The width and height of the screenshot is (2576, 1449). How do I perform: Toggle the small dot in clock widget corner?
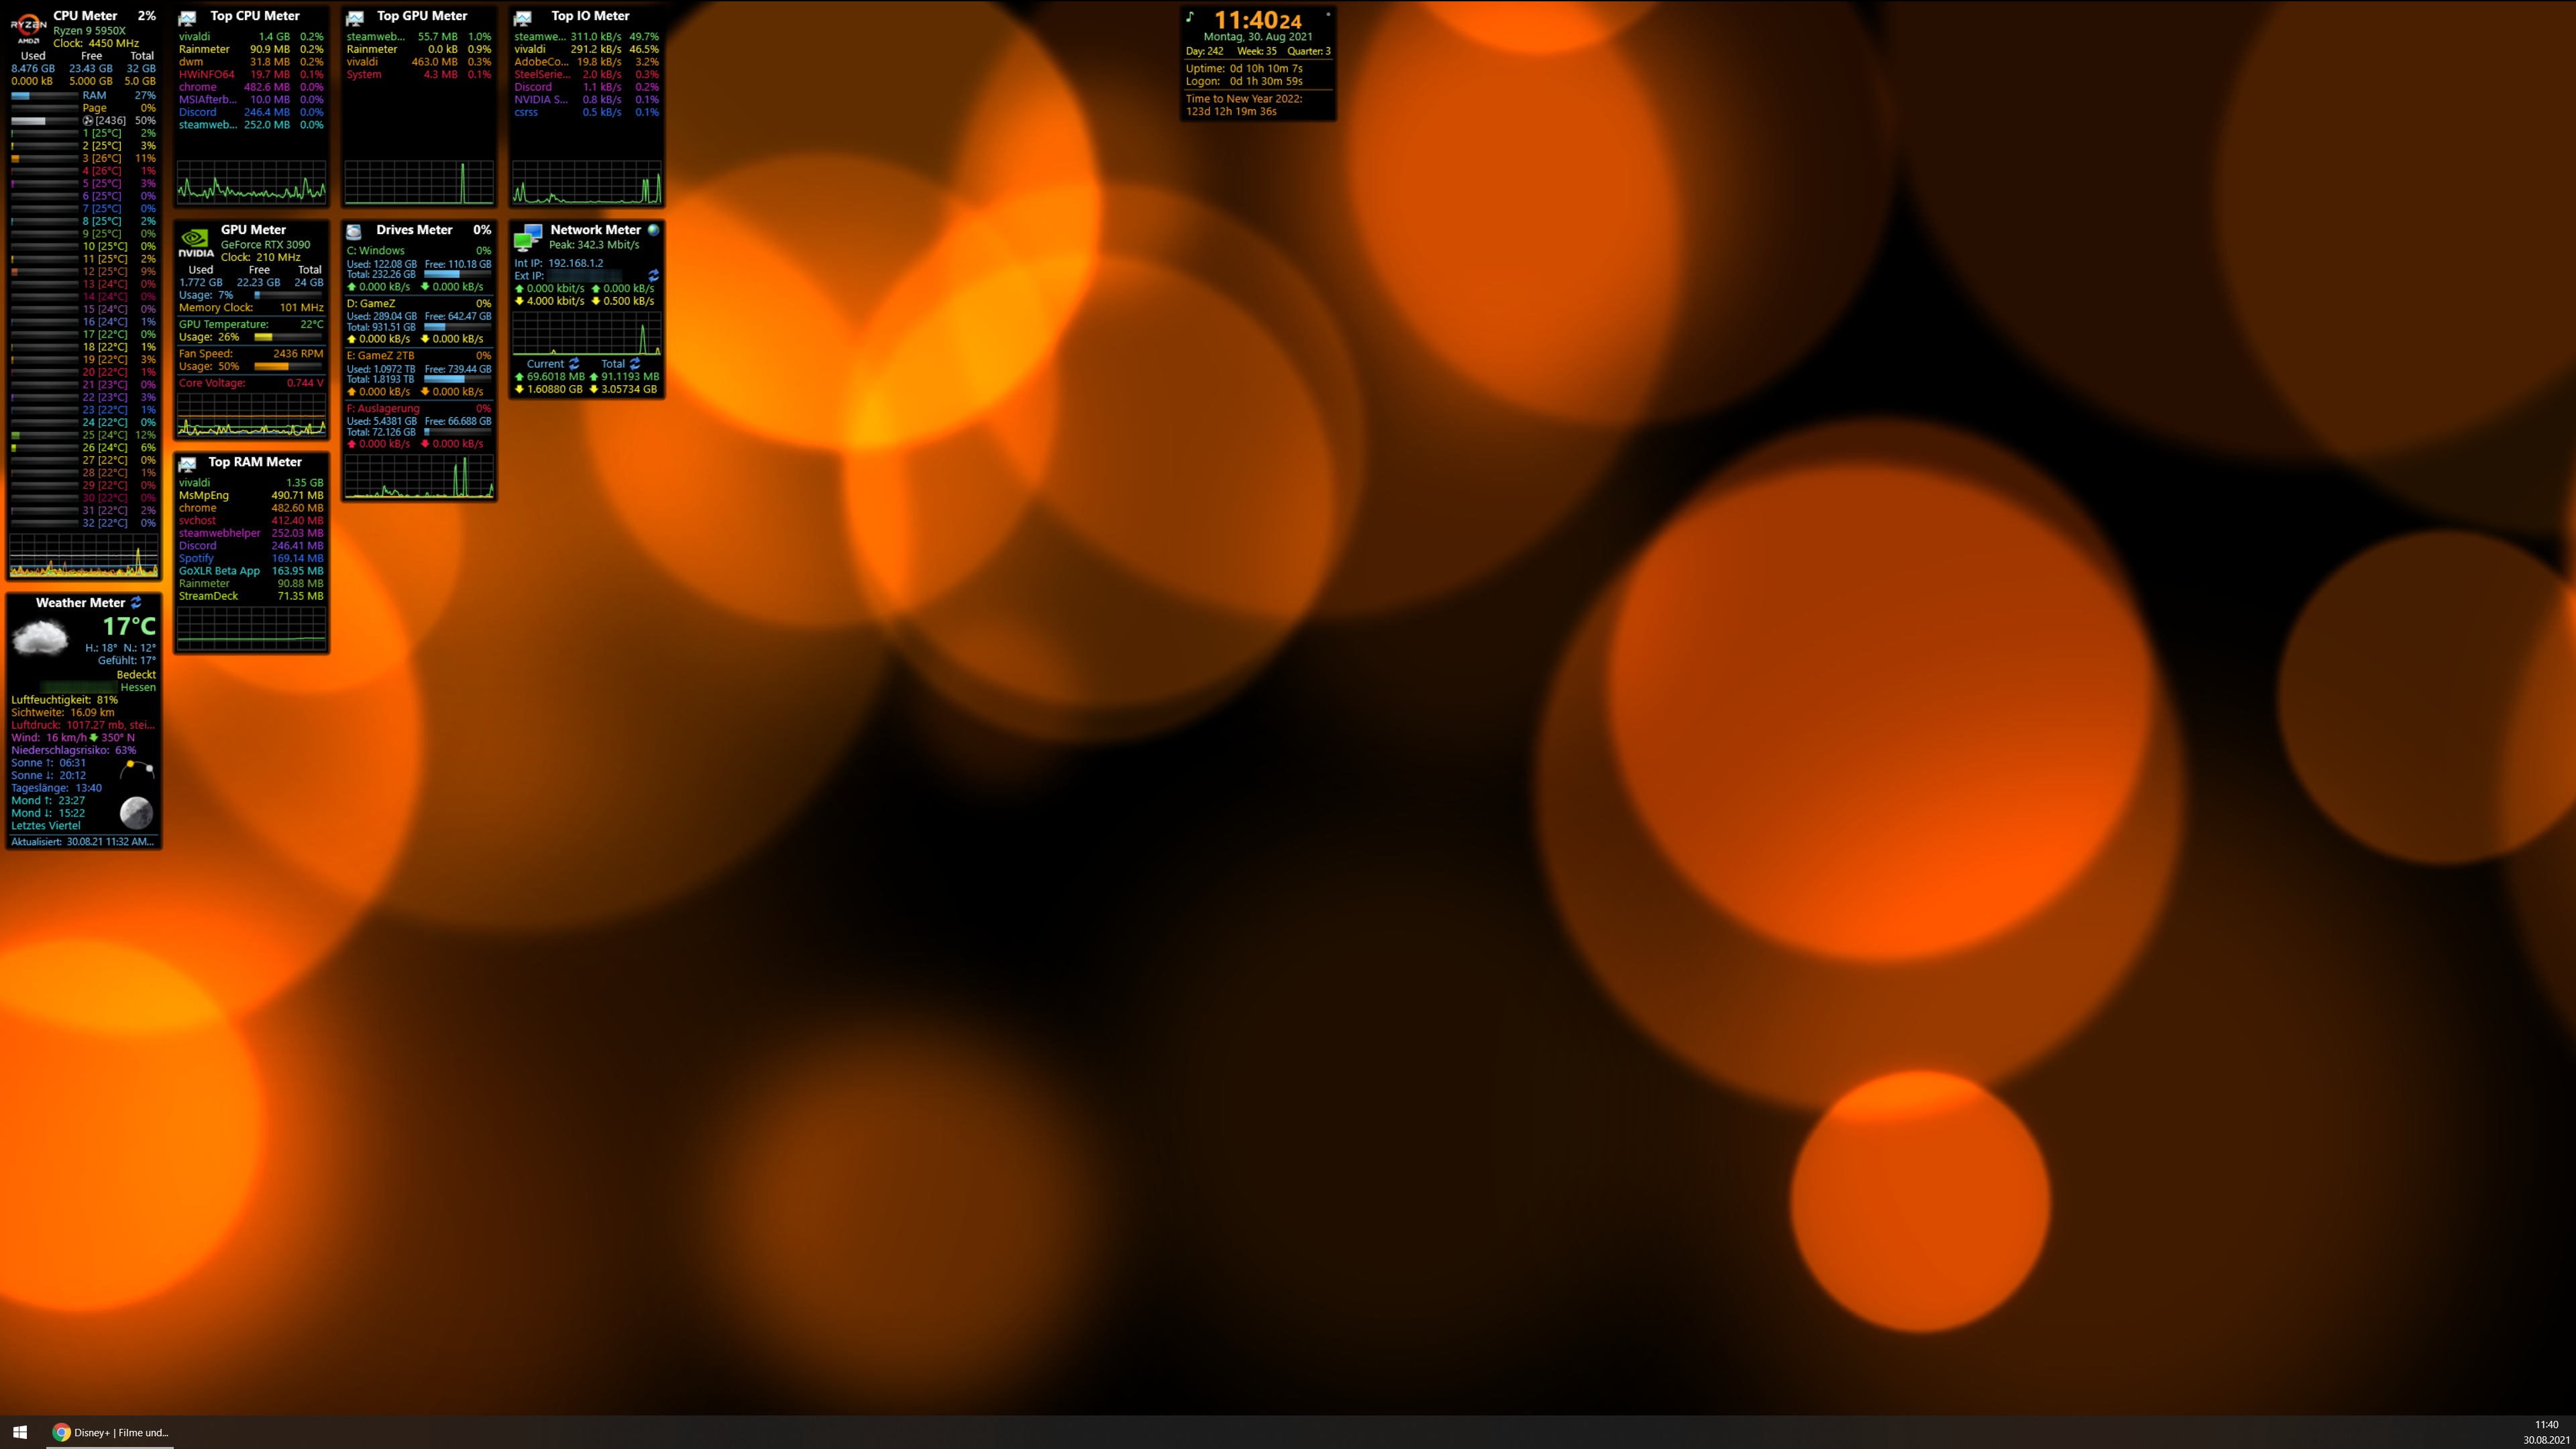pos(1328,14)
